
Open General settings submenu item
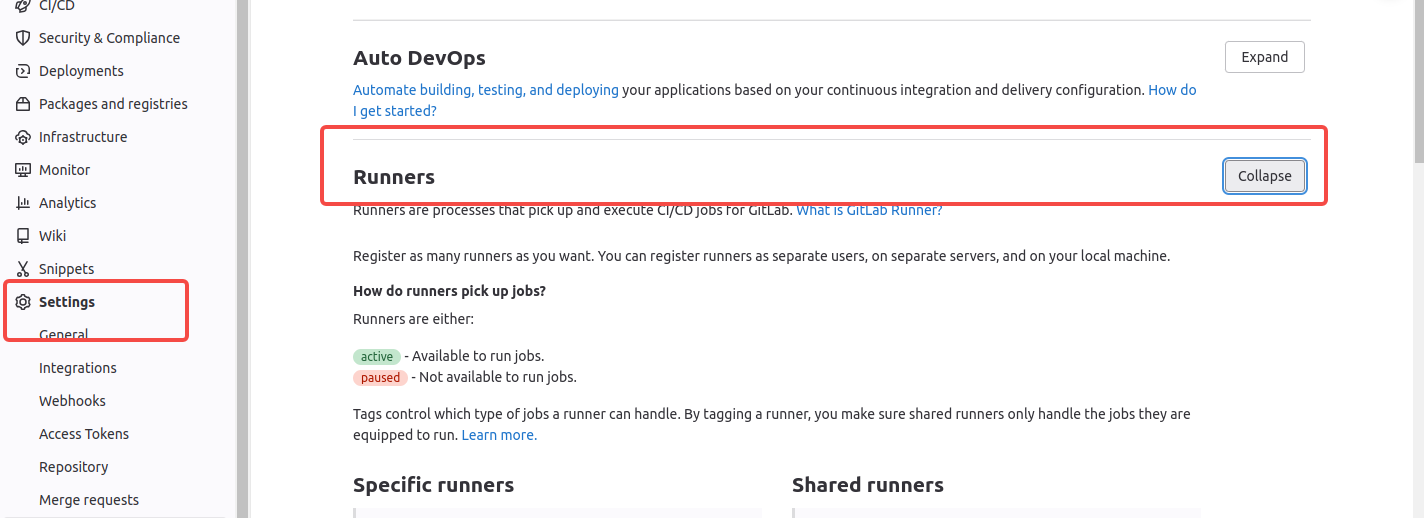(63, 335)
